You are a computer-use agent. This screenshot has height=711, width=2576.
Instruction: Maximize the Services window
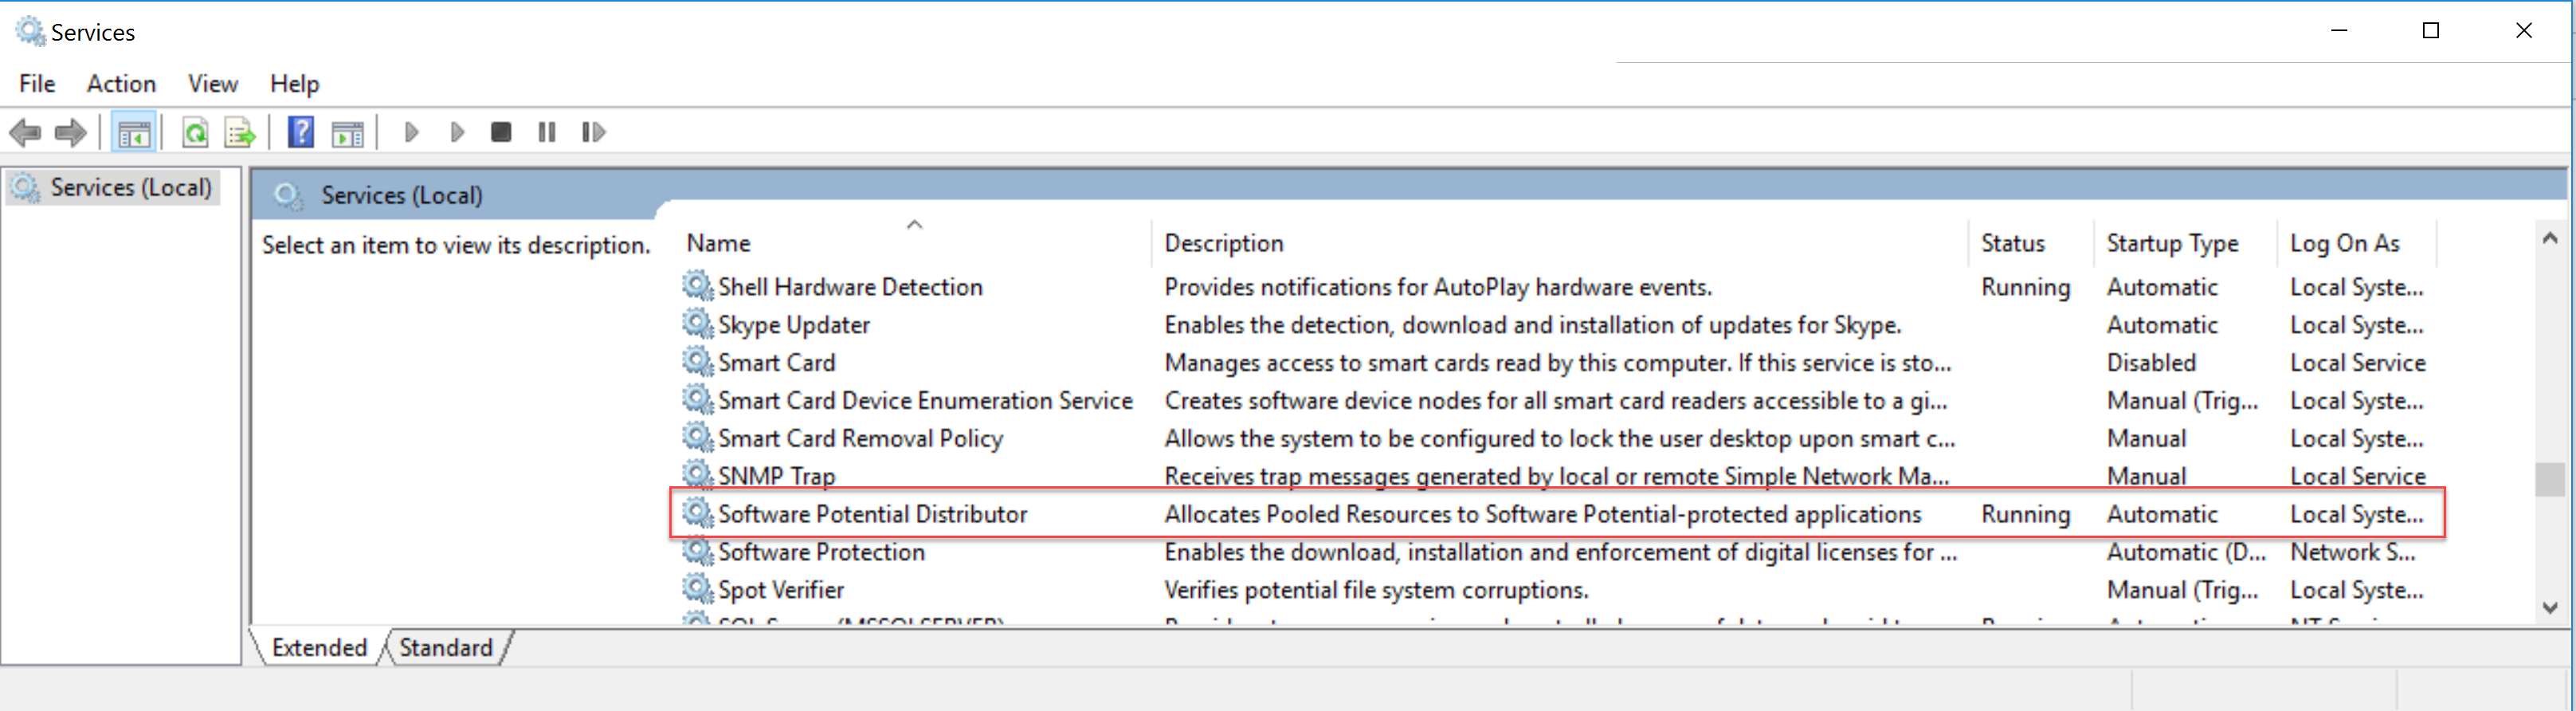[x=2431, y=31]
